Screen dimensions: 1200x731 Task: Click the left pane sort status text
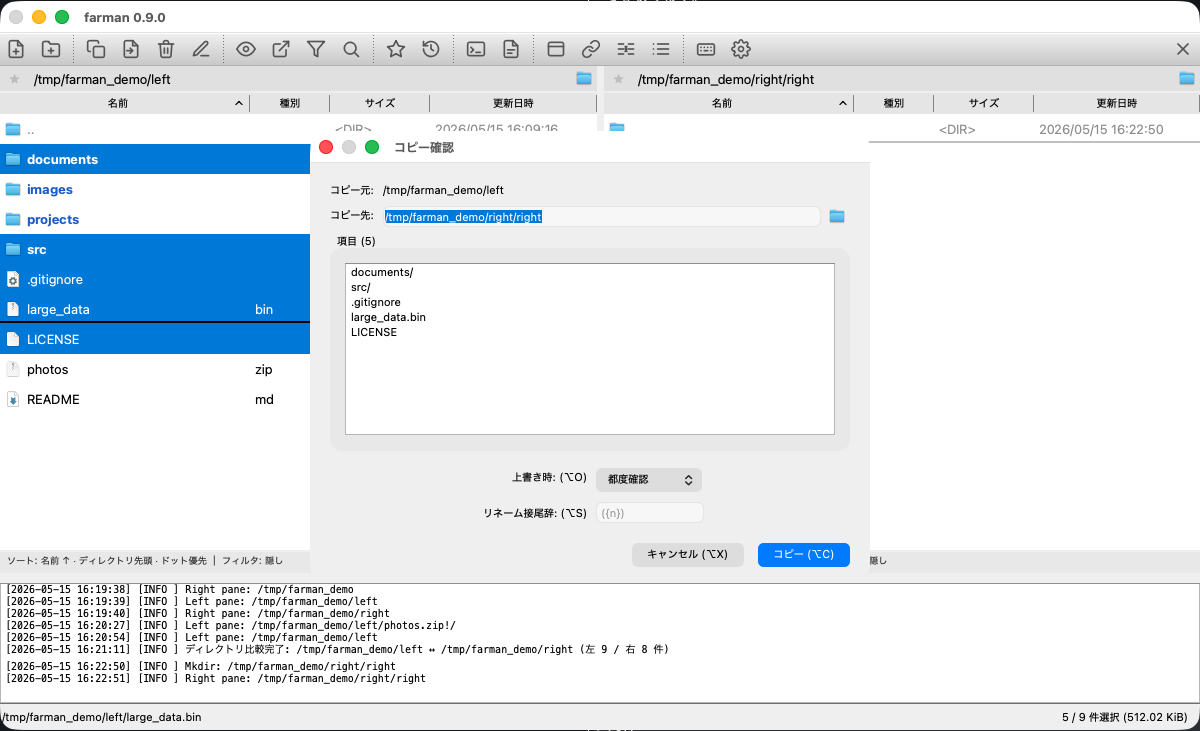click(145, 561)
